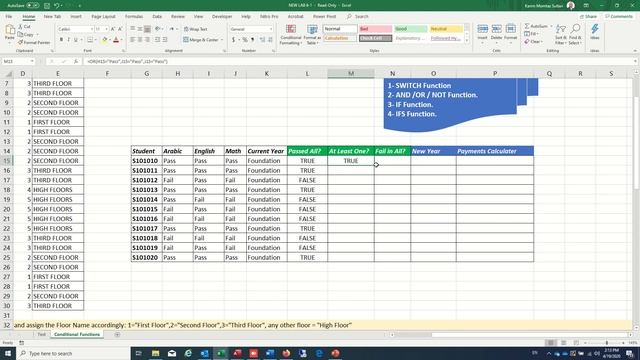Switch to the Formulas tab
640x360 pixels.
pos(134,16)
